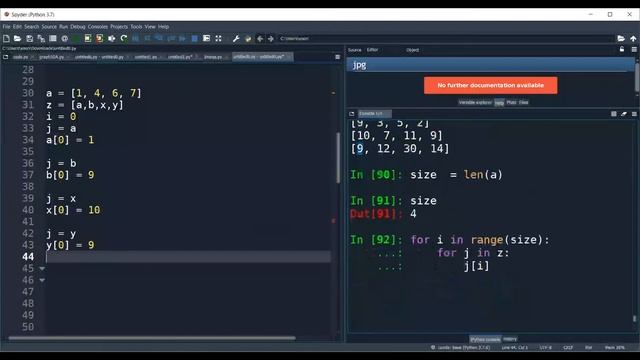Run the selection or current line
Screen dimensions: 640x360
pyautogui.click(x=111, y=38)
